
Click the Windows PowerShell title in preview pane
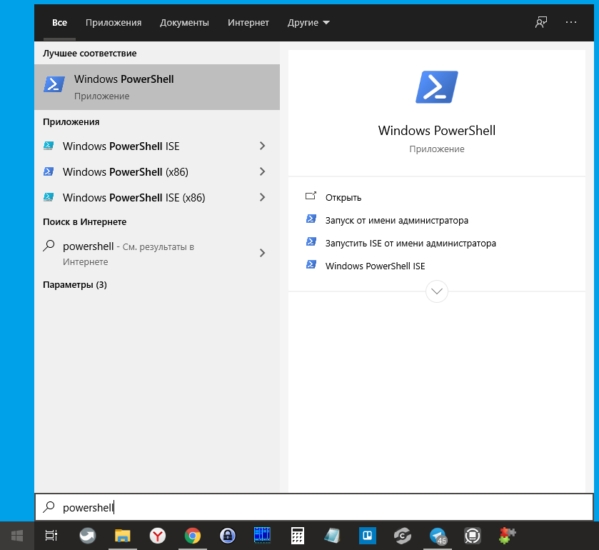click(437, 130)
